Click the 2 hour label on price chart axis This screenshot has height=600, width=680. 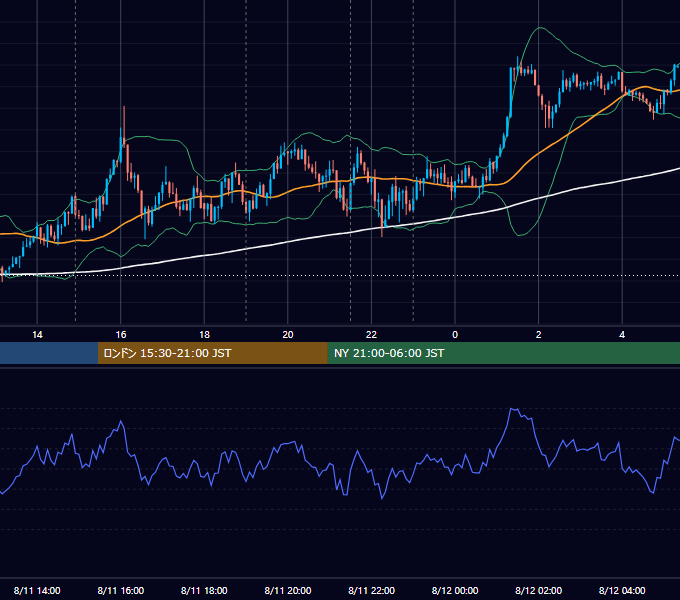click(x=539, y=335)
